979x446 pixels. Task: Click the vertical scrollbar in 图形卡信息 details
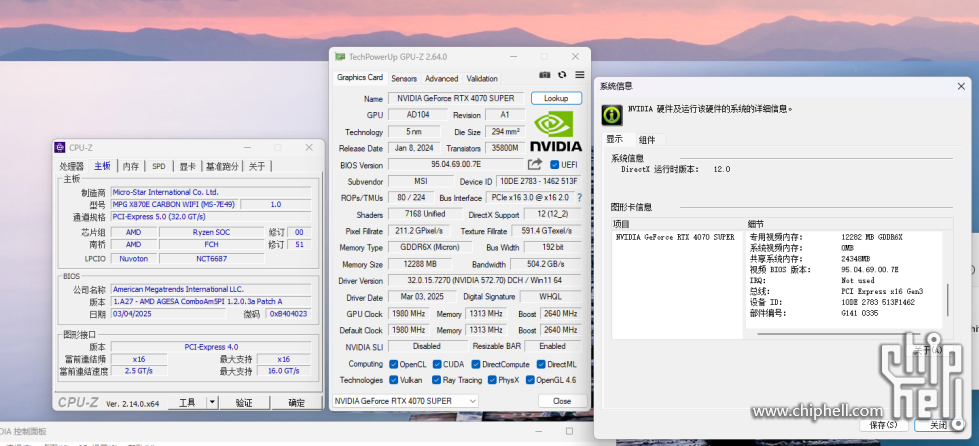948,300
